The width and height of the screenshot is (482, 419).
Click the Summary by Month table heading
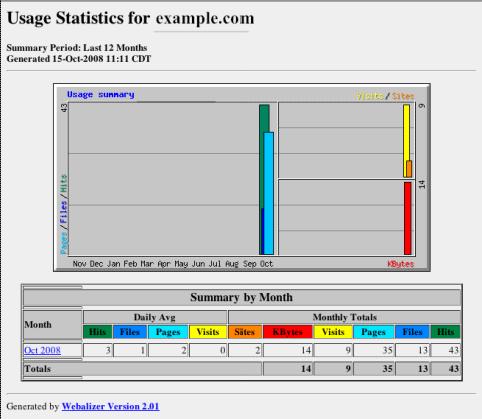coord(241,297)
